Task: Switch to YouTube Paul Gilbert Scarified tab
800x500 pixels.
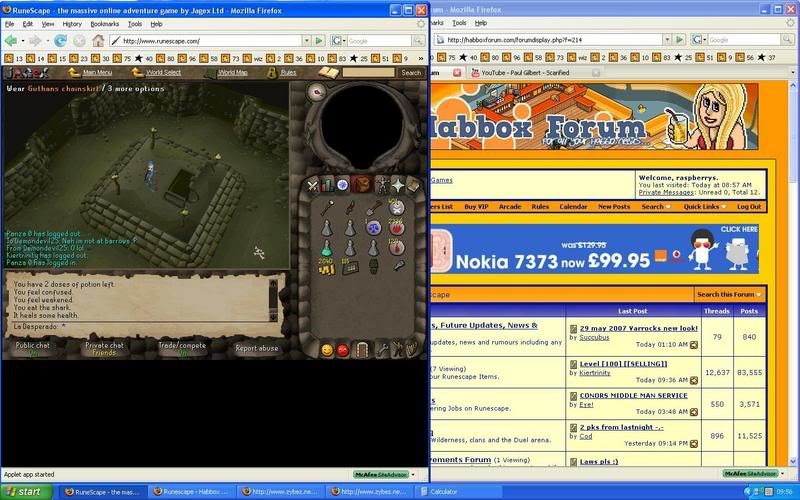Action: click(x=535, y=73)
